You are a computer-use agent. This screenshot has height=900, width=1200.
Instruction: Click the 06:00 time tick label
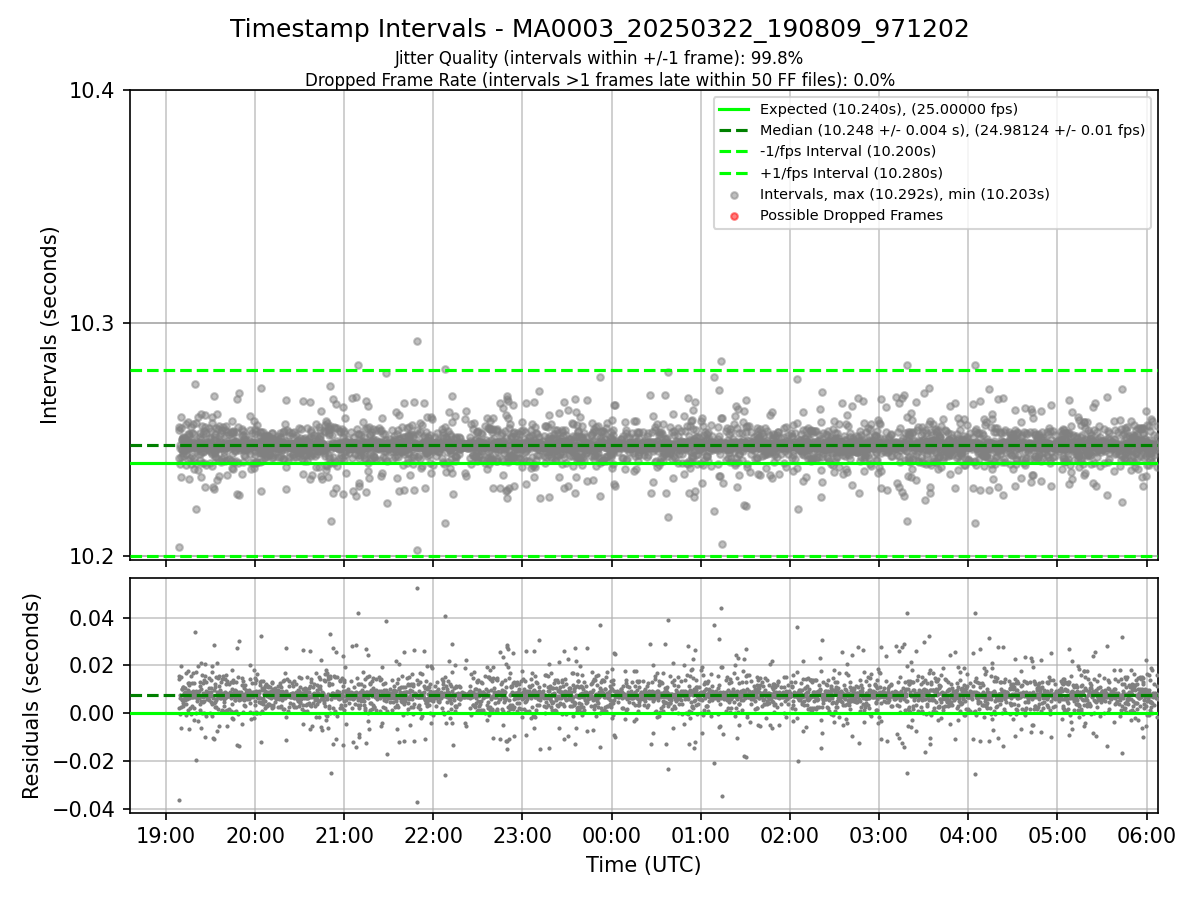pos(1146,835)
